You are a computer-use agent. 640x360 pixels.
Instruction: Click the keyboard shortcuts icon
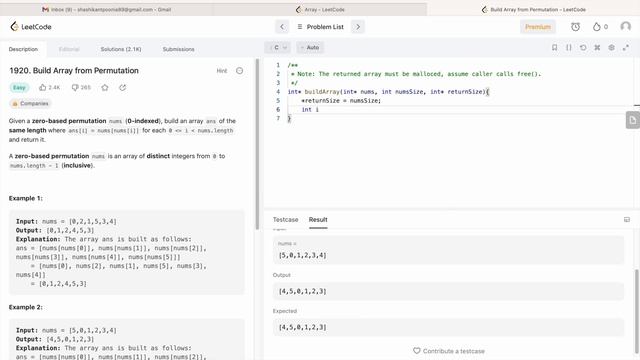597,48
